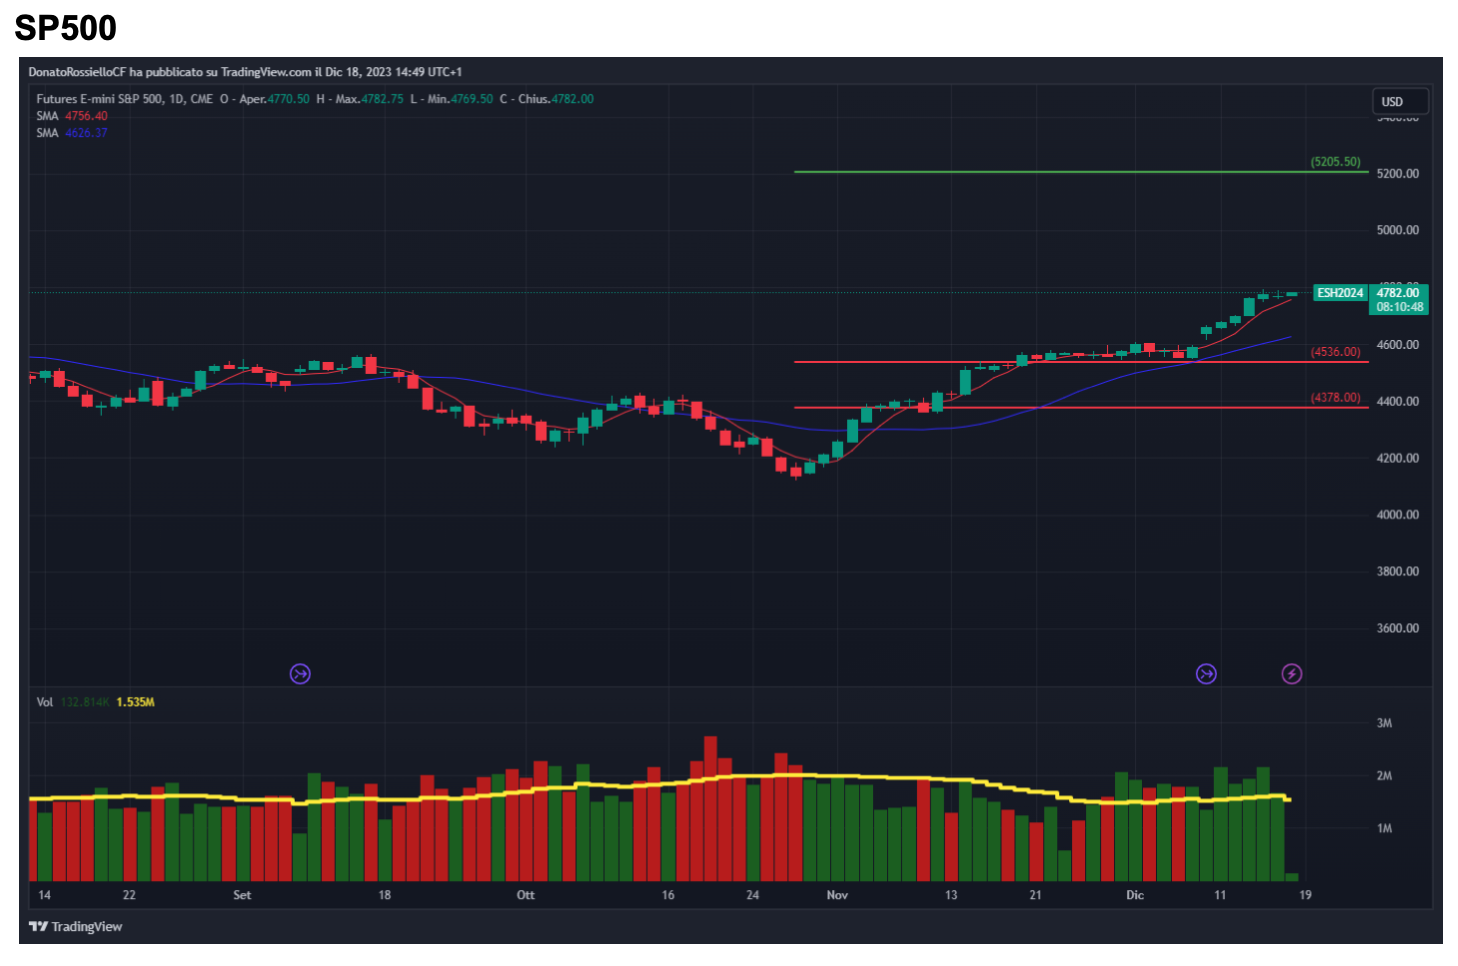Click the blue SMA 4626.37 legend entry

pos(72,133)
